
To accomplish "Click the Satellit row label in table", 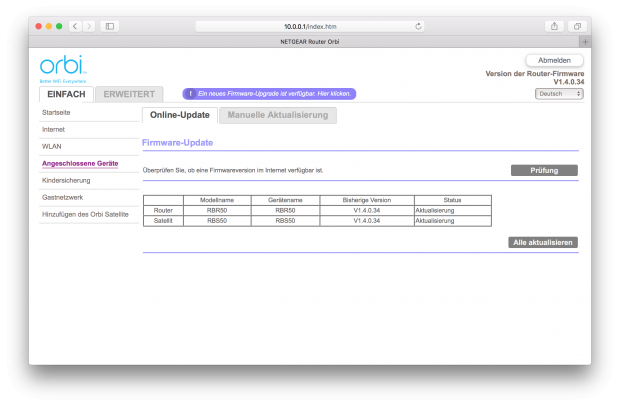I will 163,221.
